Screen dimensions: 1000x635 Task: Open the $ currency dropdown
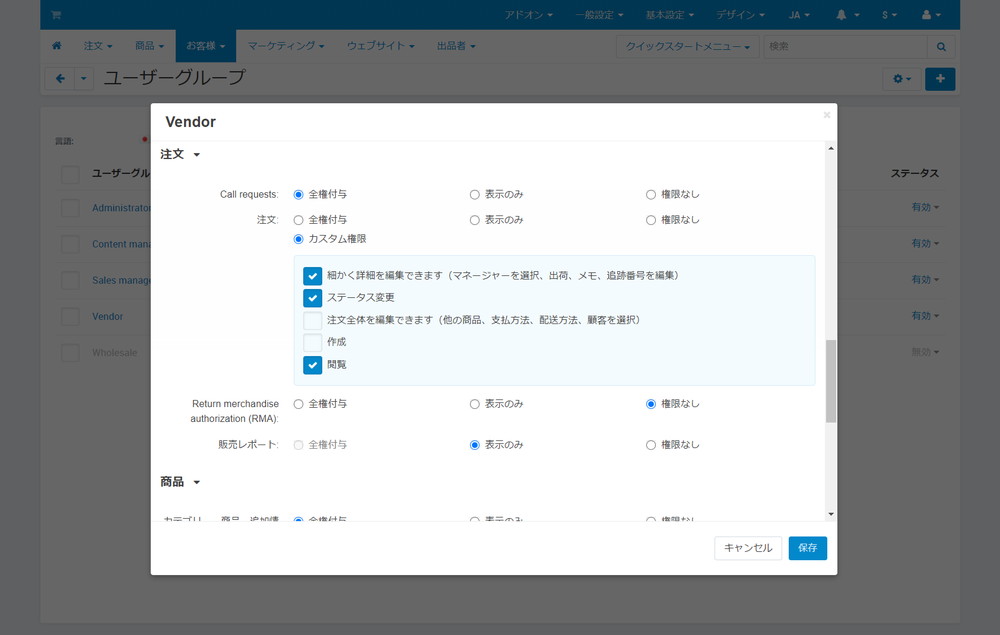point(890,15)
